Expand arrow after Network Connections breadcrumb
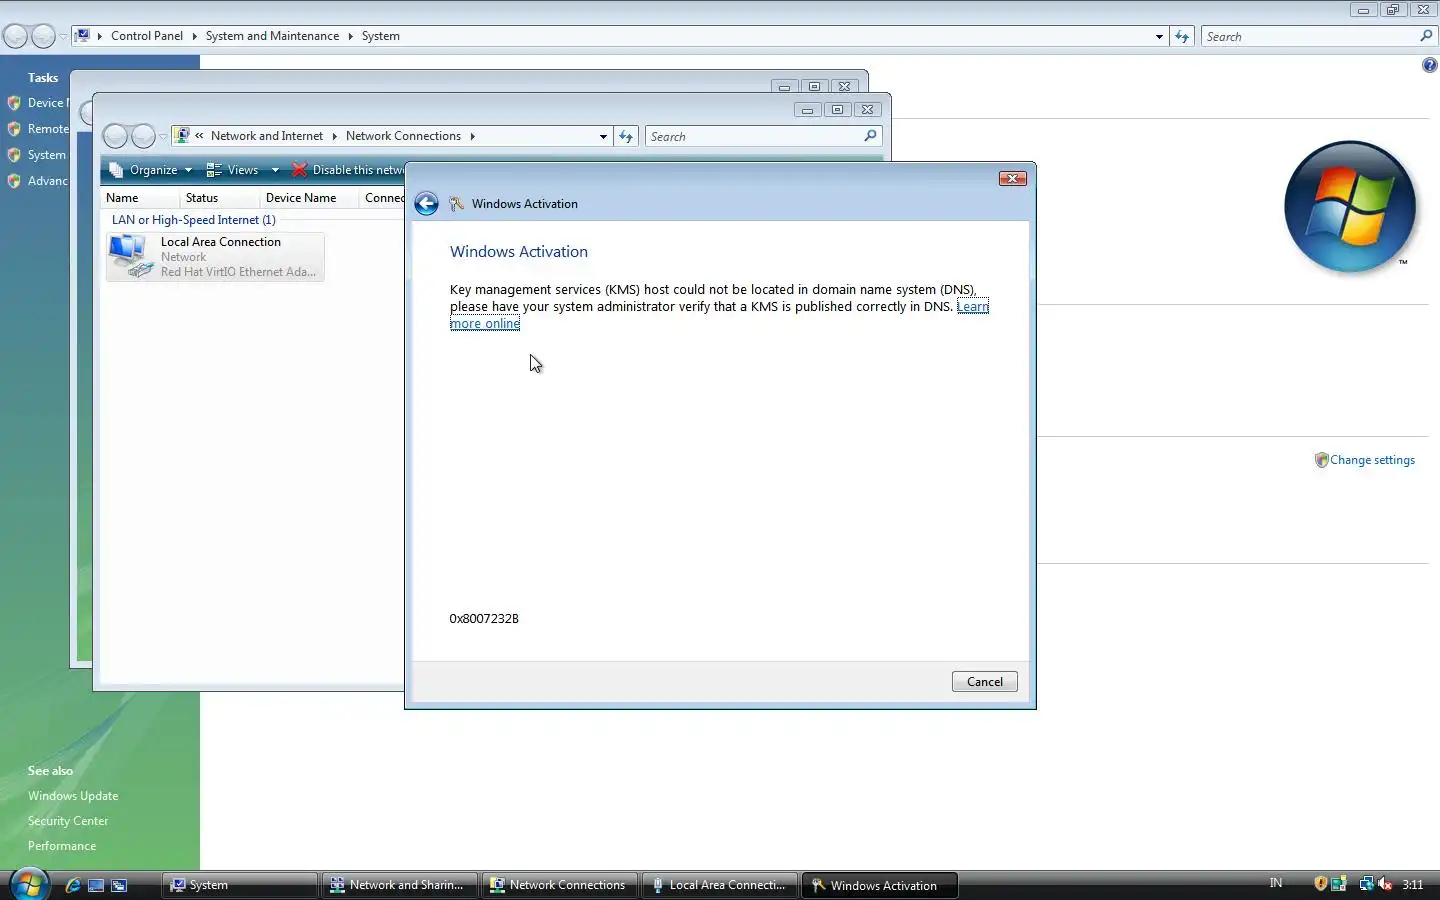1440x900 pixels. coord(472,136)
